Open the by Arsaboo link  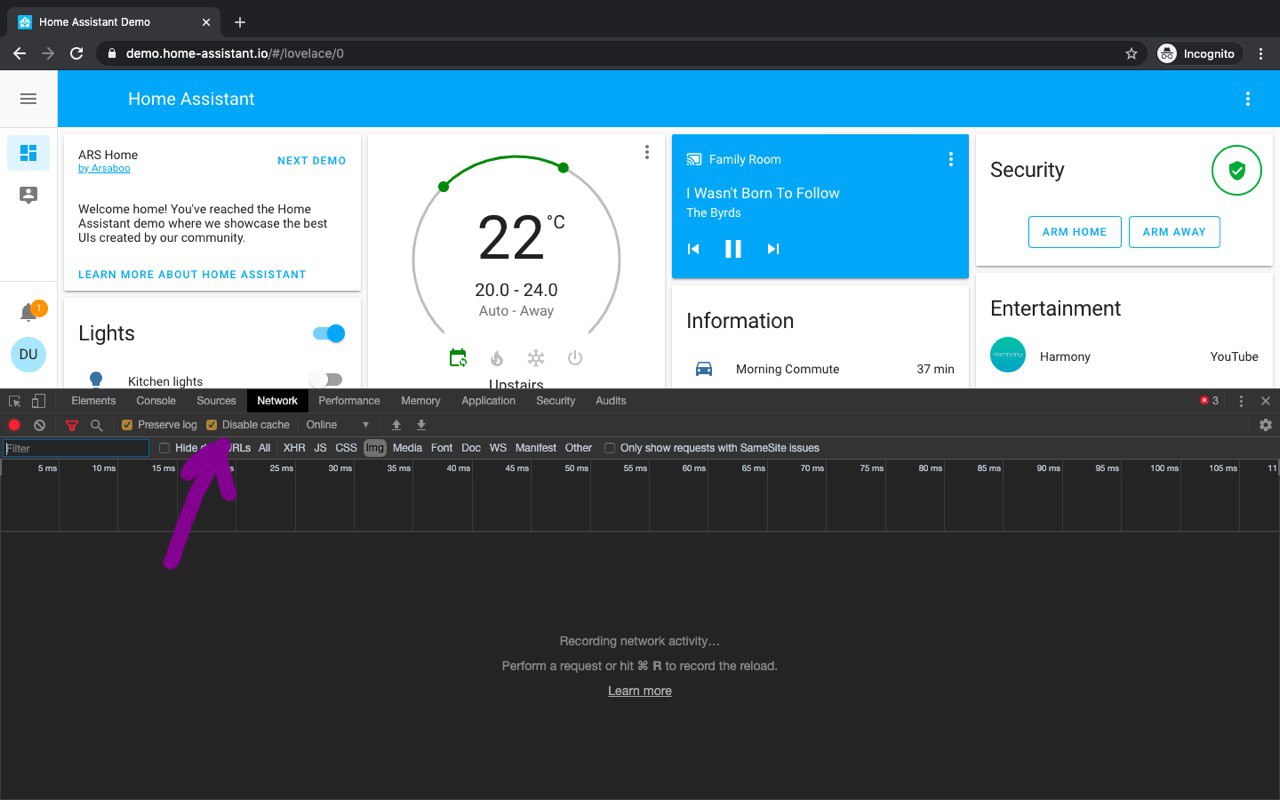click(x=104, y=169)
